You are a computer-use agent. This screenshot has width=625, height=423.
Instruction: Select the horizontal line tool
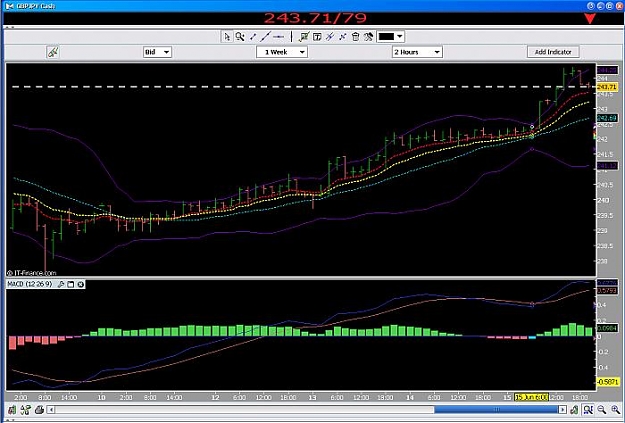279,37
